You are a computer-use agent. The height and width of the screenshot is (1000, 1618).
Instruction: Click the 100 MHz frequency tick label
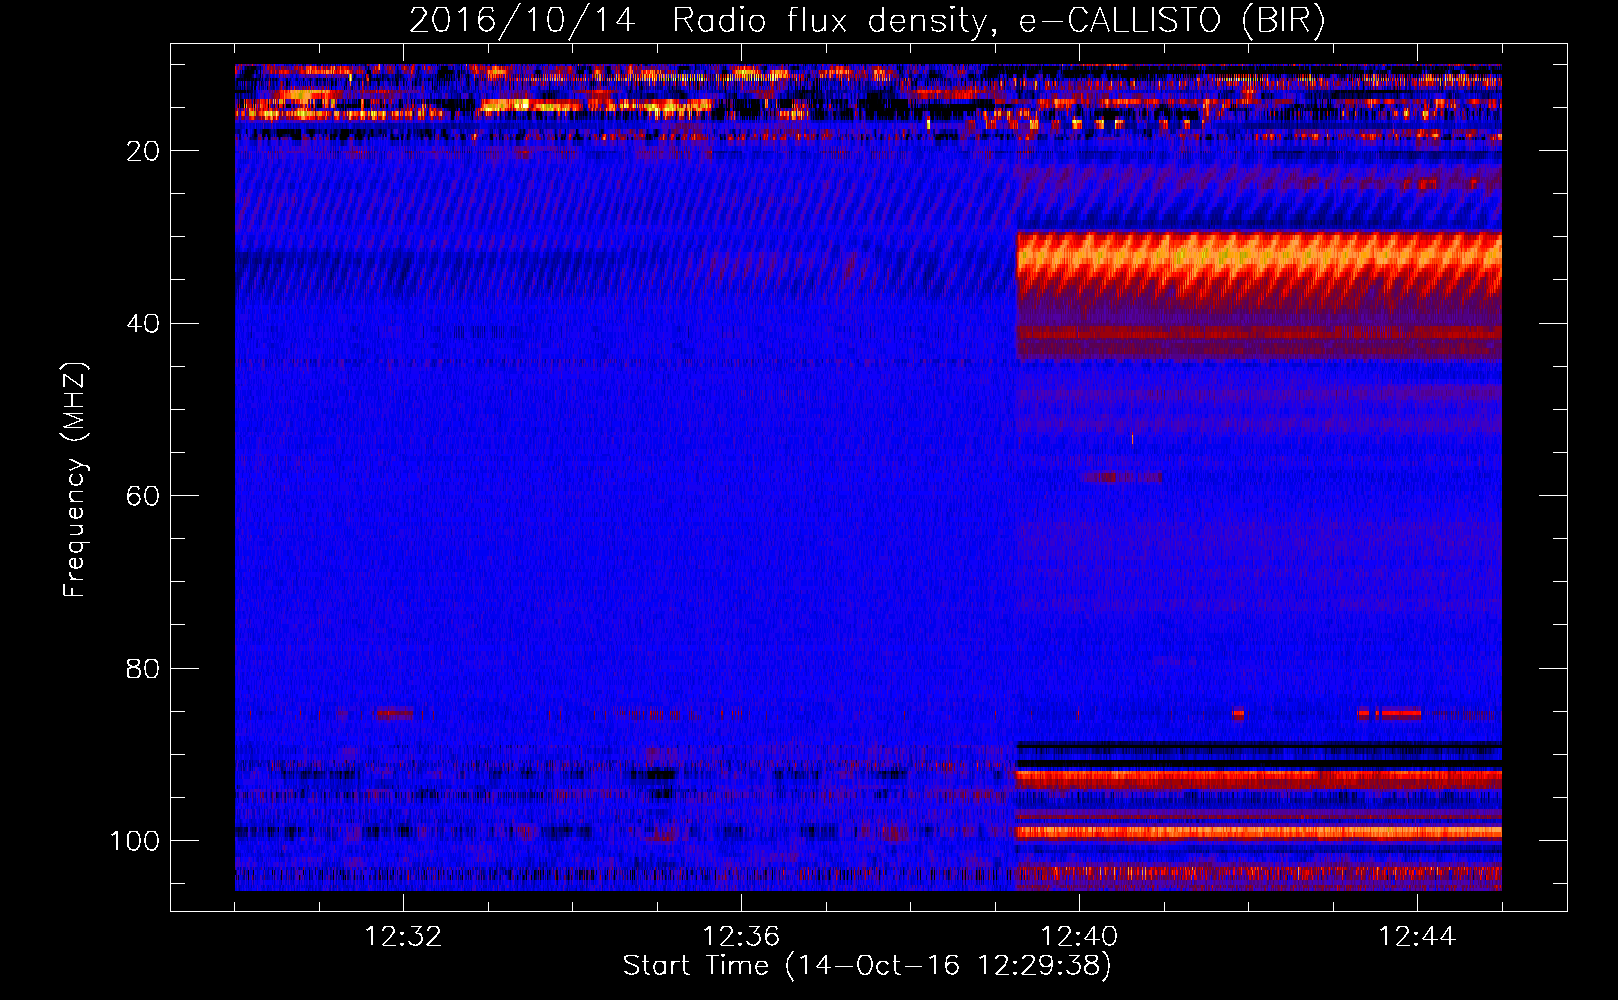click(x=135, y=841)
